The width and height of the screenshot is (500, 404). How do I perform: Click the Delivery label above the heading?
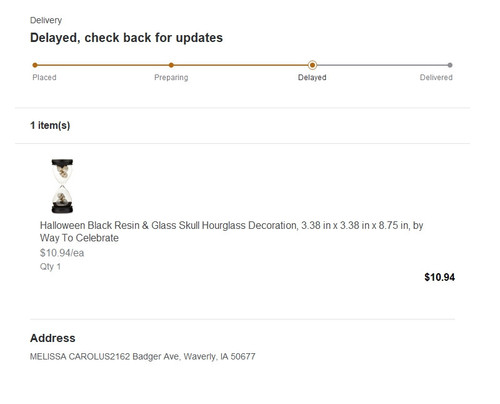[x=46, y=20]
